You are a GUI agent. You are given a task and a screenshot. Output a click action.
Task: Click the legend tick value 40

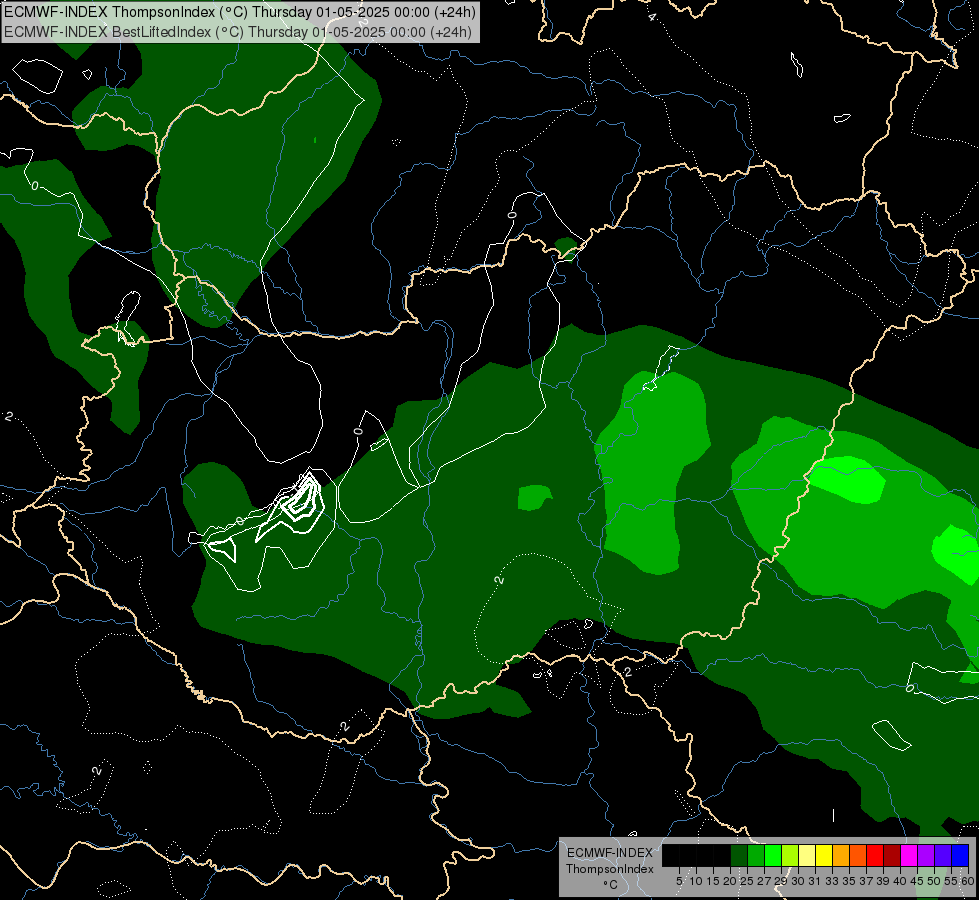pyautogui.click(x=900, y=881)
